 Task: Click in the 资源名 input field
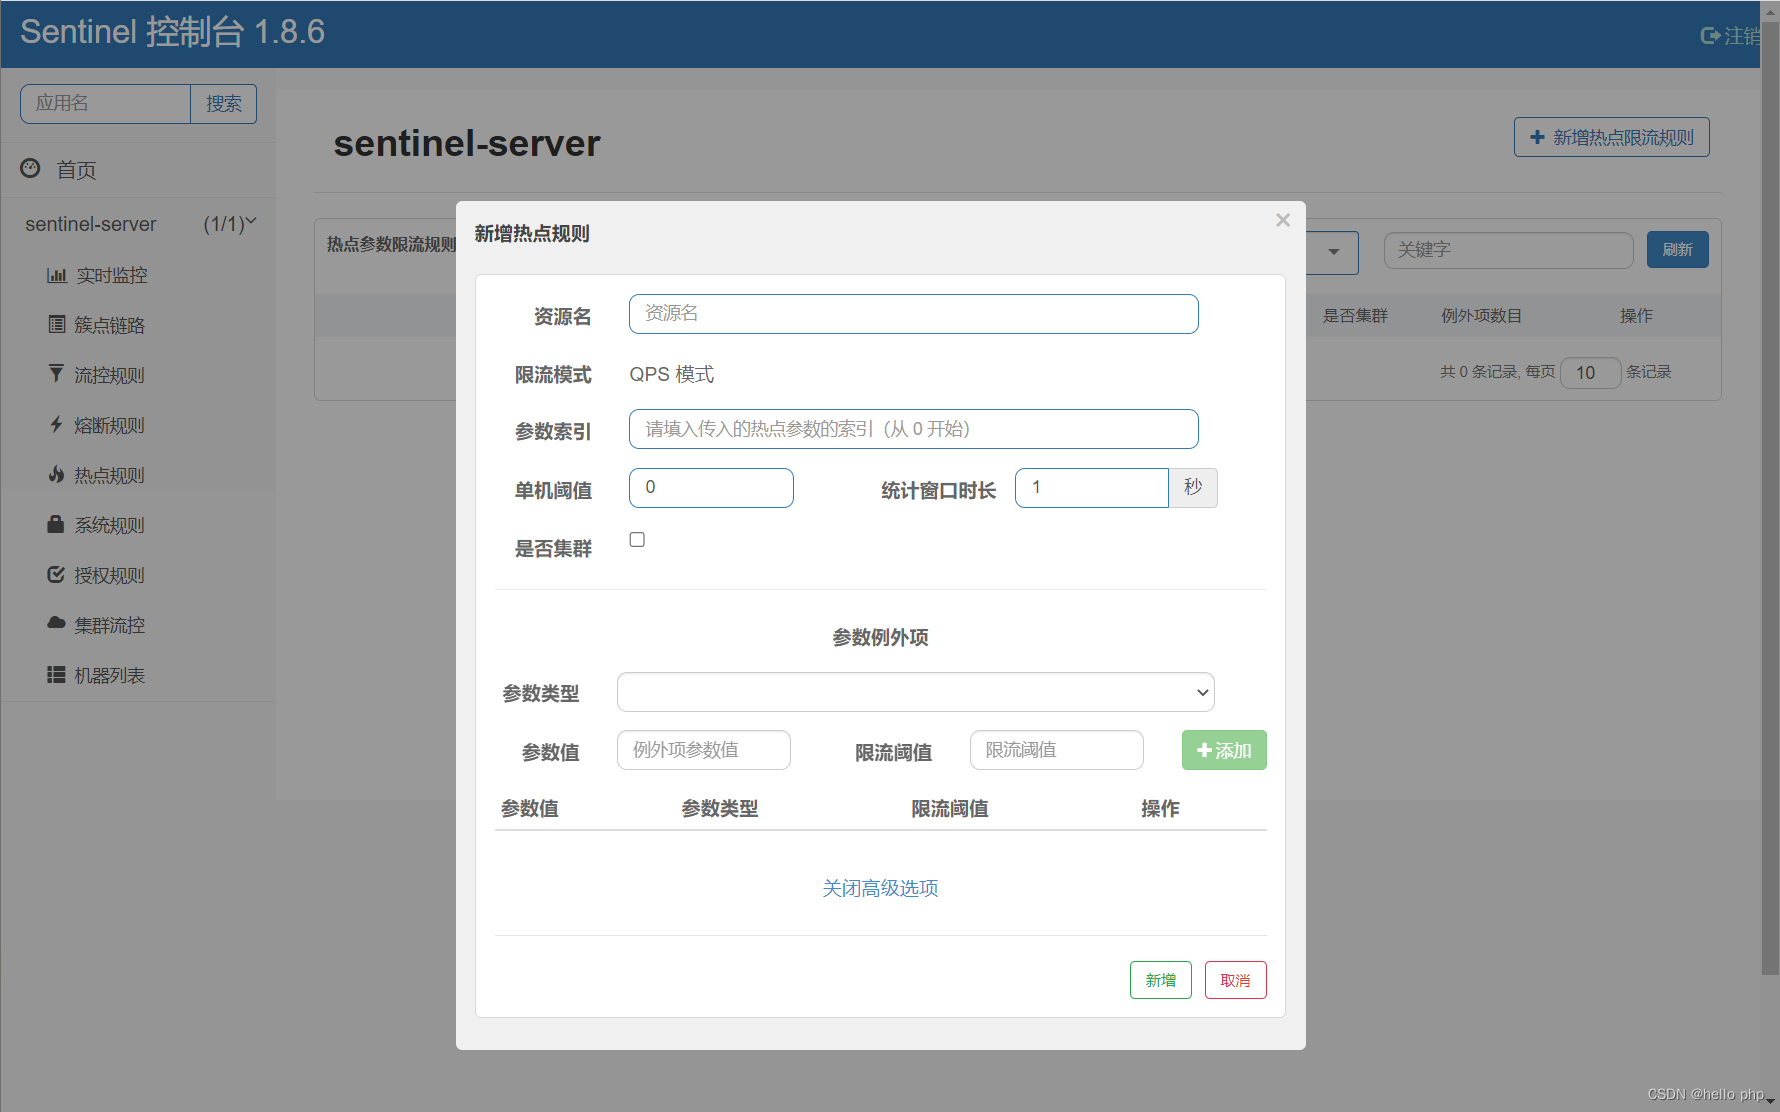(x=913, y=314)
